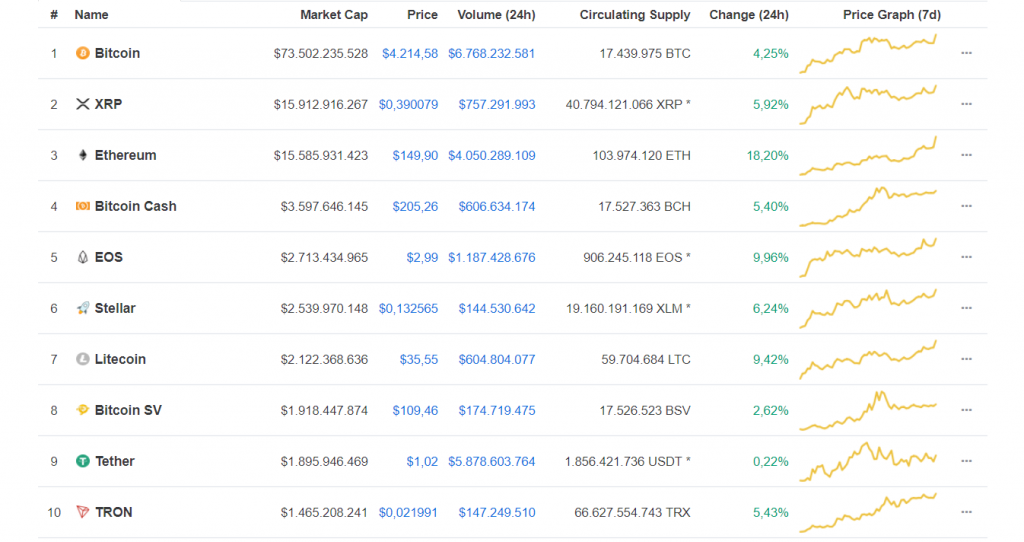Click the Bitcoin Cash logo icon
The height and width of the screenshot is (542, 1024).
pyautogui.click(x=82, y=206)
